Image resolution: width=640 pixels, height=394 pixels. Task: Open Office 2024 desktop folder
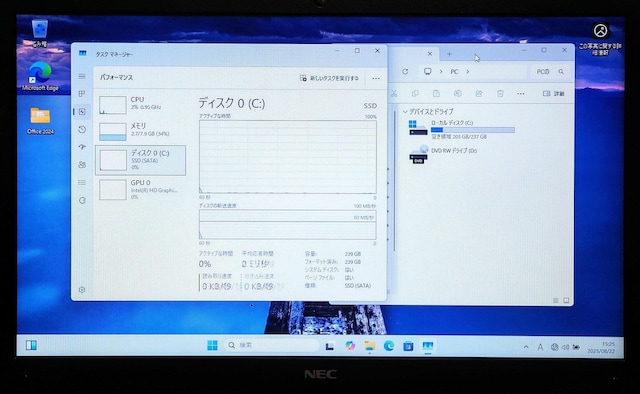click(x=40, y=120)
